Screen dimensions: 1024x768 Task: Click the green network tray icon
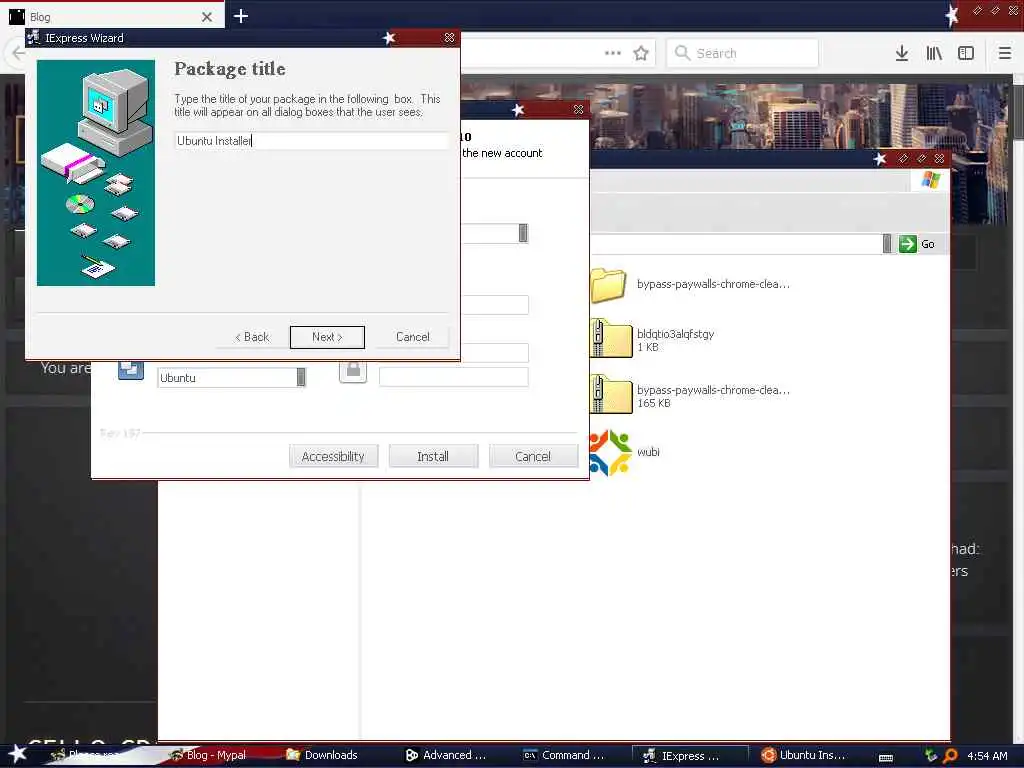(x=931, y=756)
